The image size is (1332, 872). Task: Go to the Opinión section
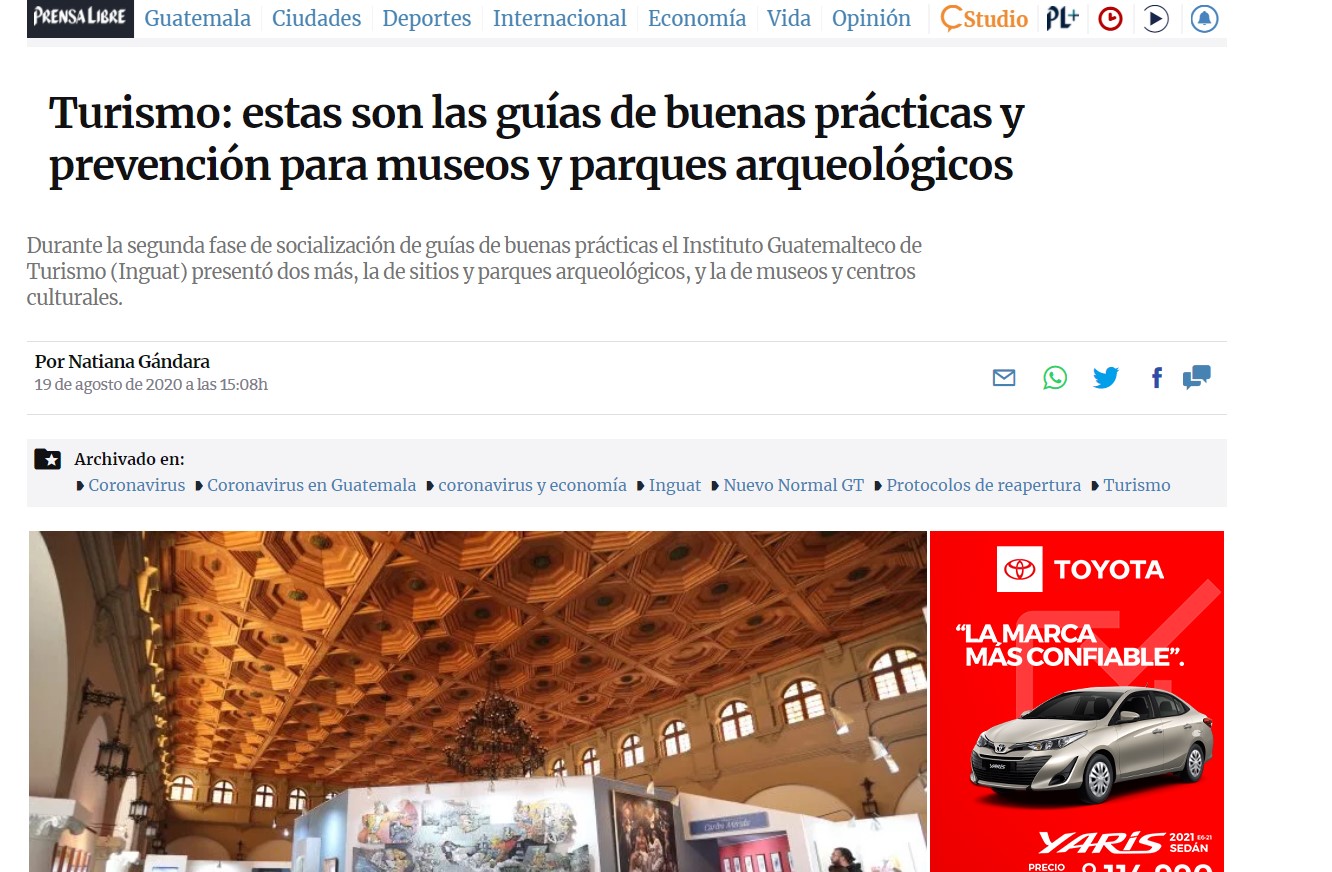(872, 19)
